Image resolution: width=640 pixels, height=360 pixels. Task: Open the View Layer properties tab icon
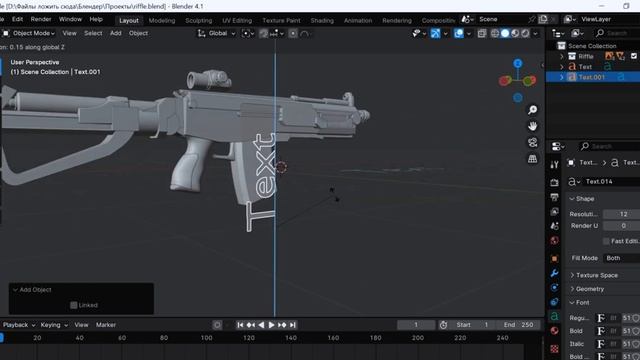coord(554,211)
